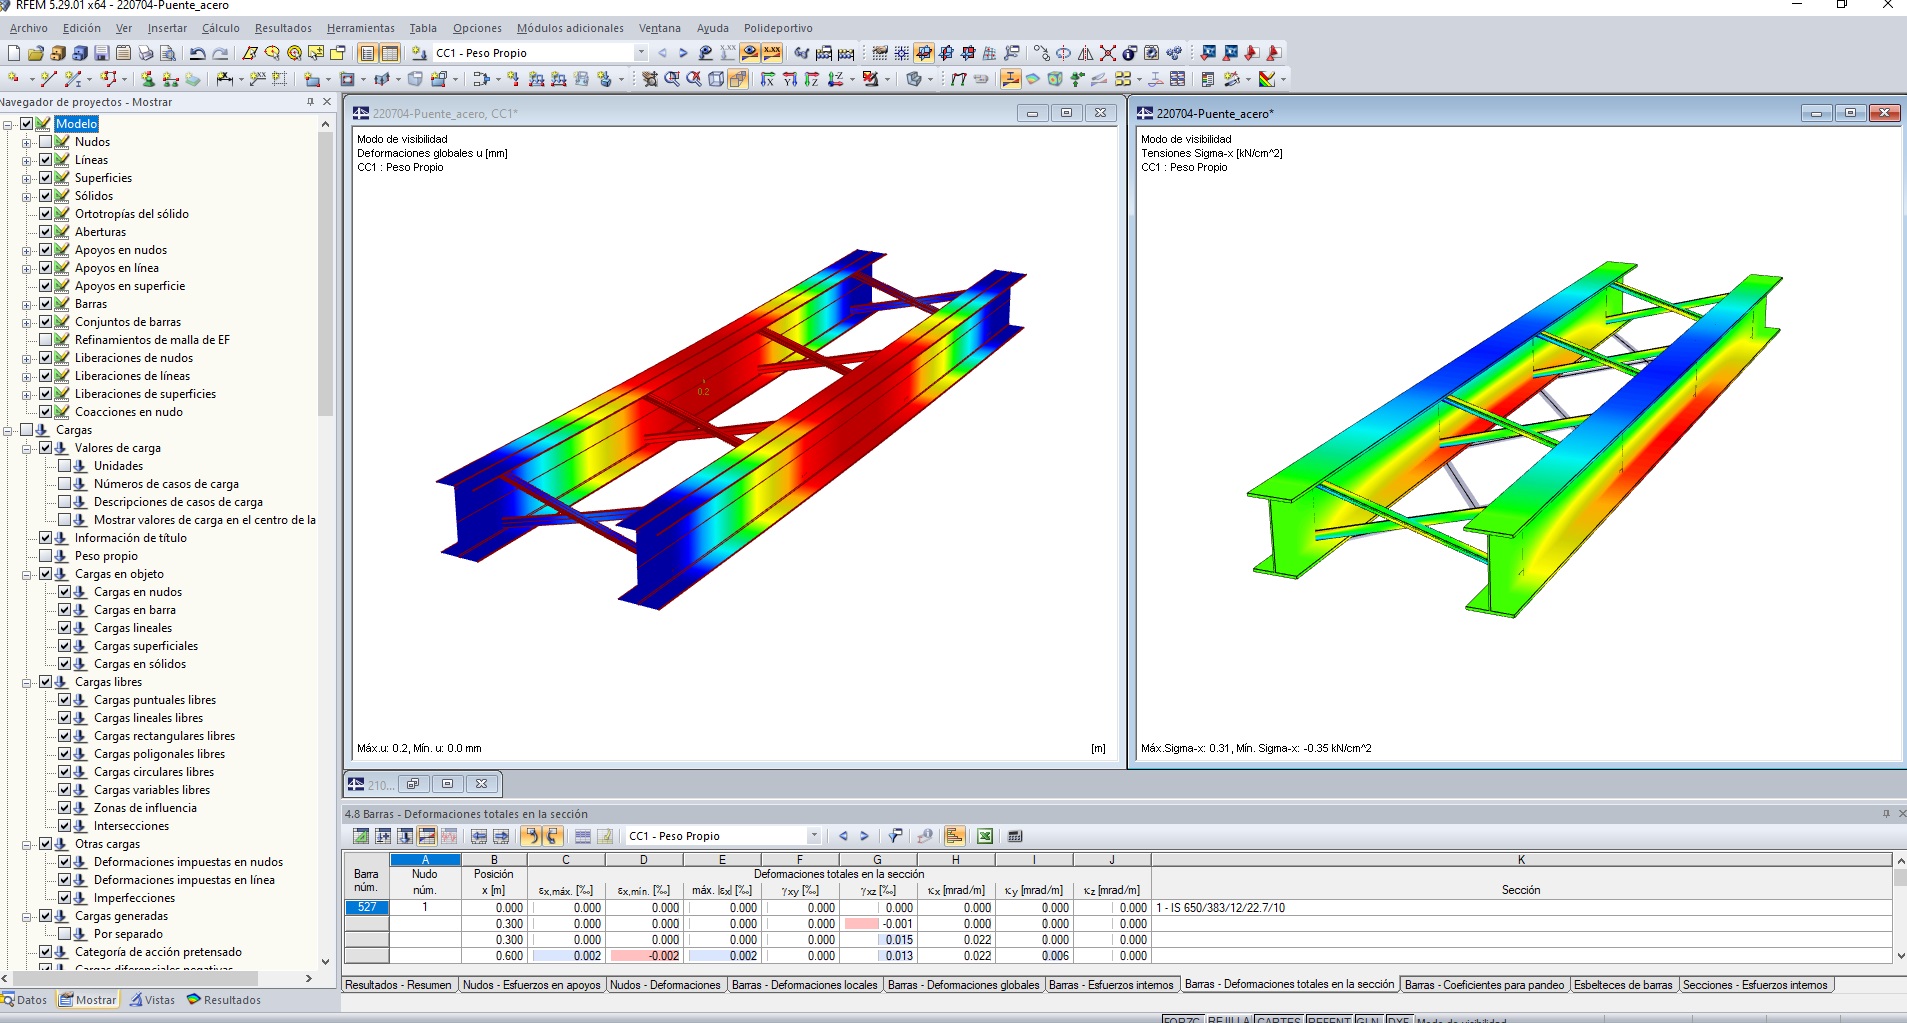
Task: Toggle Zonas de influencia checkbox
Action: click(65, 808)
